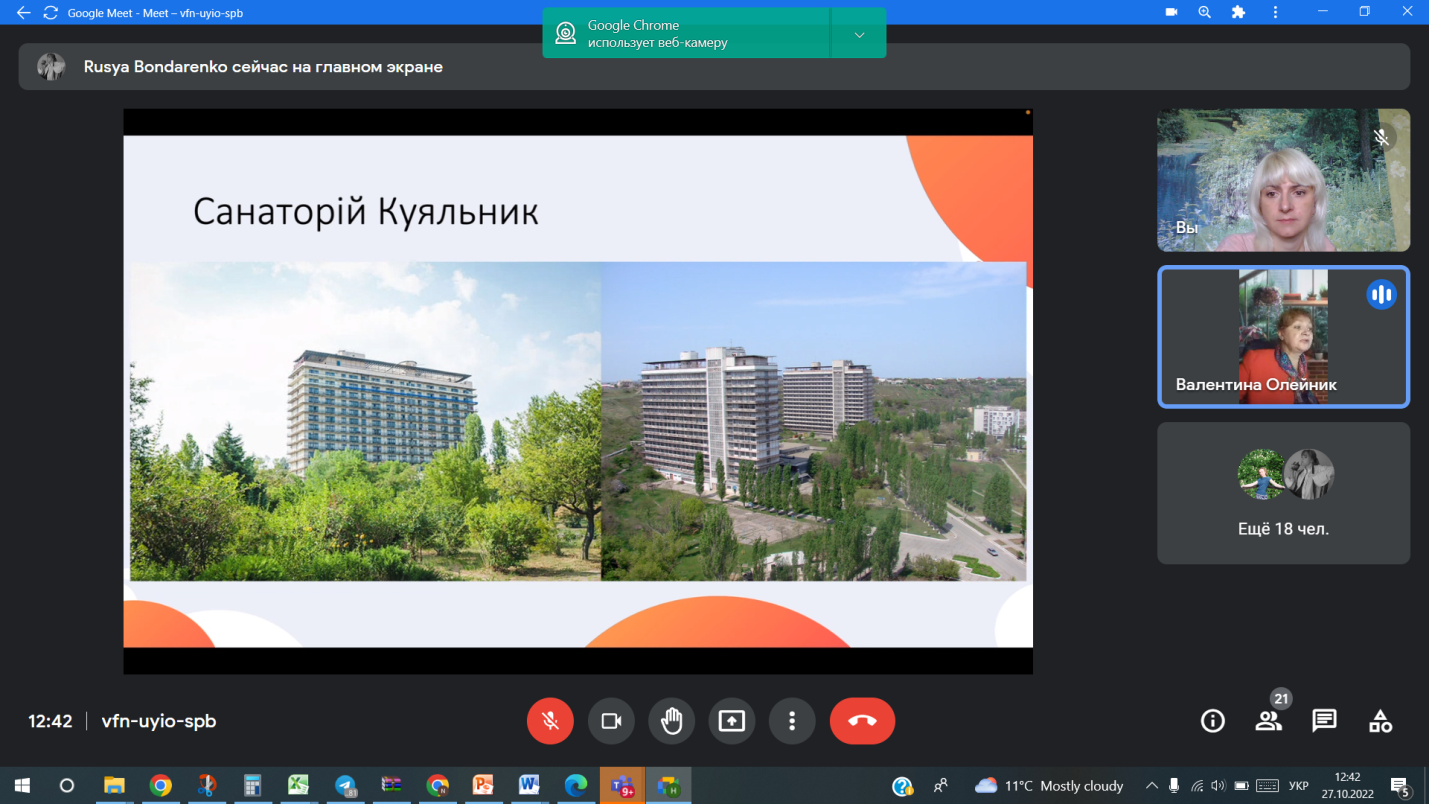Image resolution: width=1429 pixels, height=804 pixels.
Task: Open the Chrome three-dot menu in title bar
Action: coord(1275,12)
